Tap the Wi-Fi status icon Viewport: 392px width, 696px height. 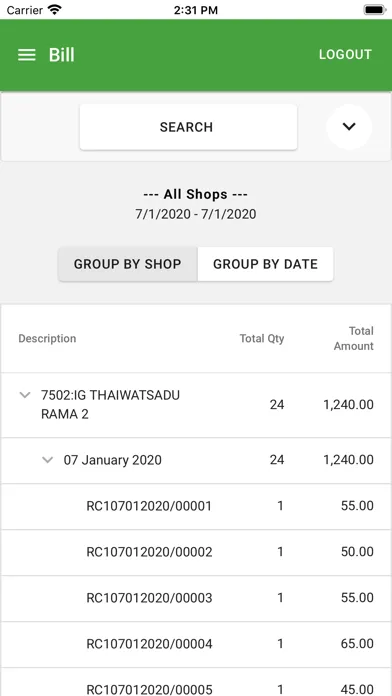pyautogui.click(x=55, y=10)
